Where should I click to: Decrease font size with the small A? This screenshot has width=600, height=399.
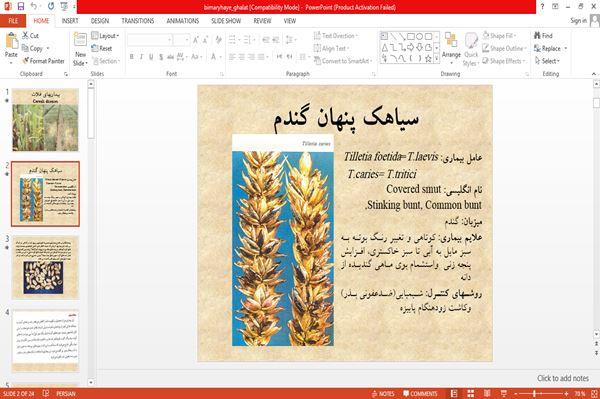(205, 40)
